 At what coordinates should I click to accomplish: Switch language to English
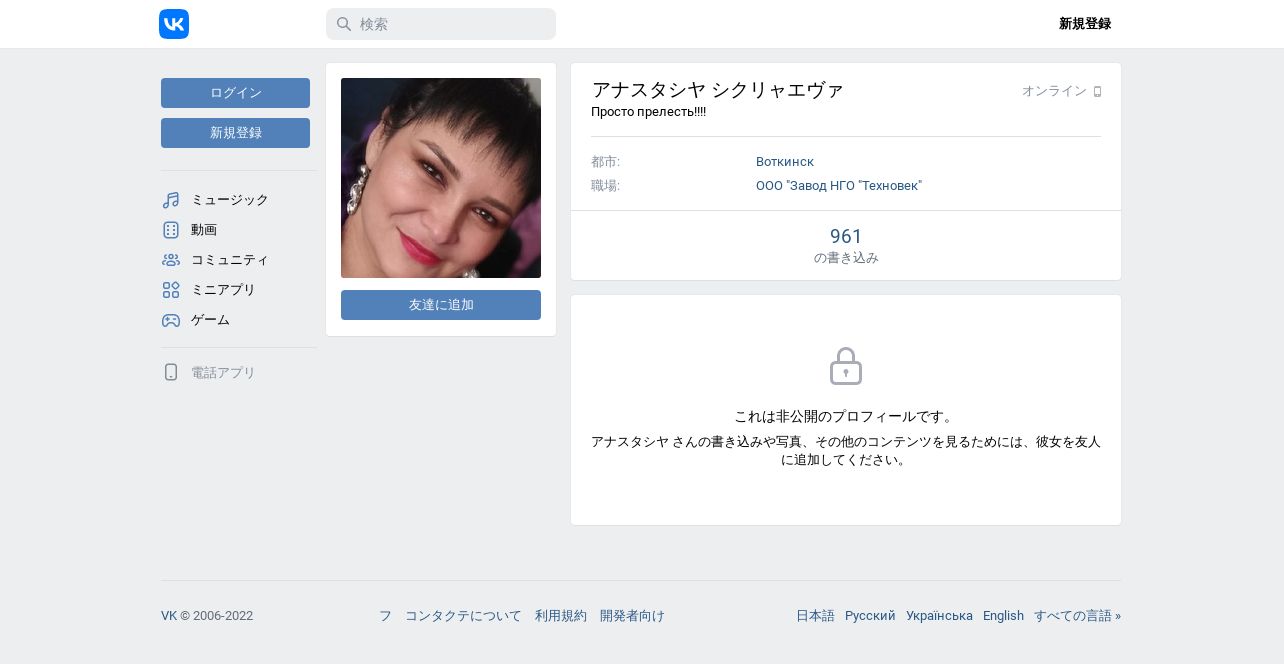point(1003,616)
